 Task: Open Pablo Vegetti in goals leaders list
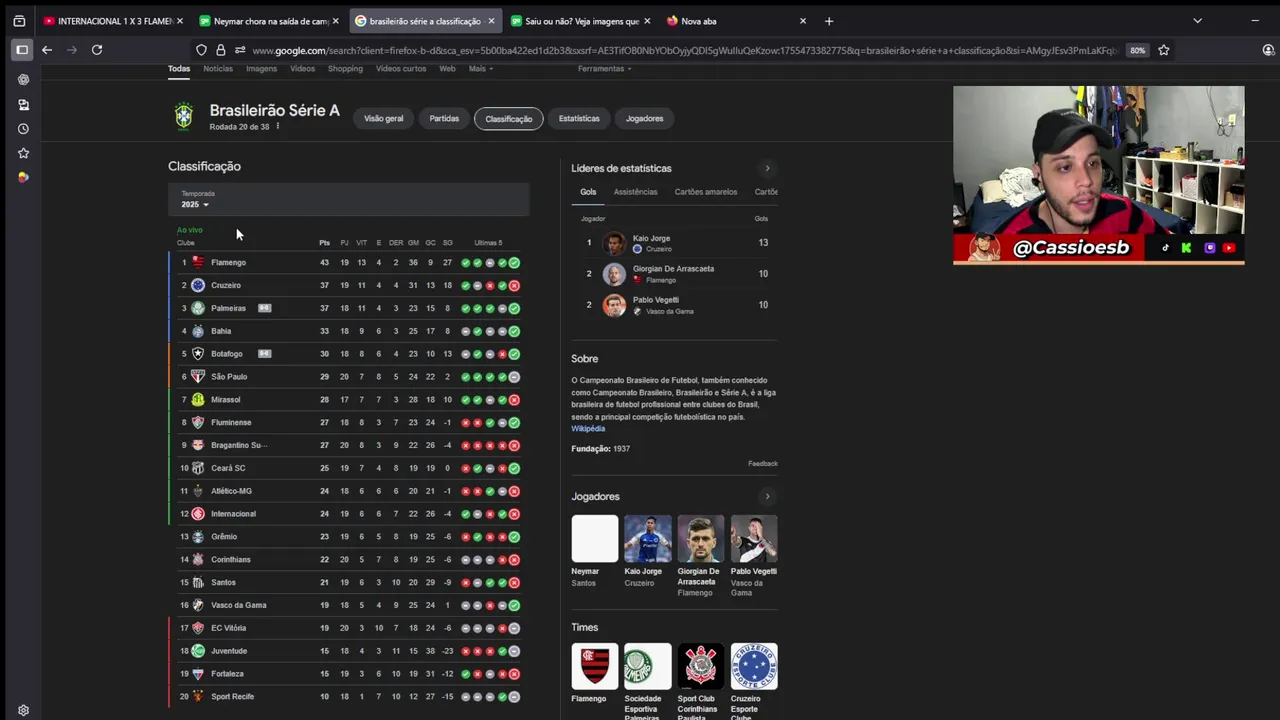[675, 305]
